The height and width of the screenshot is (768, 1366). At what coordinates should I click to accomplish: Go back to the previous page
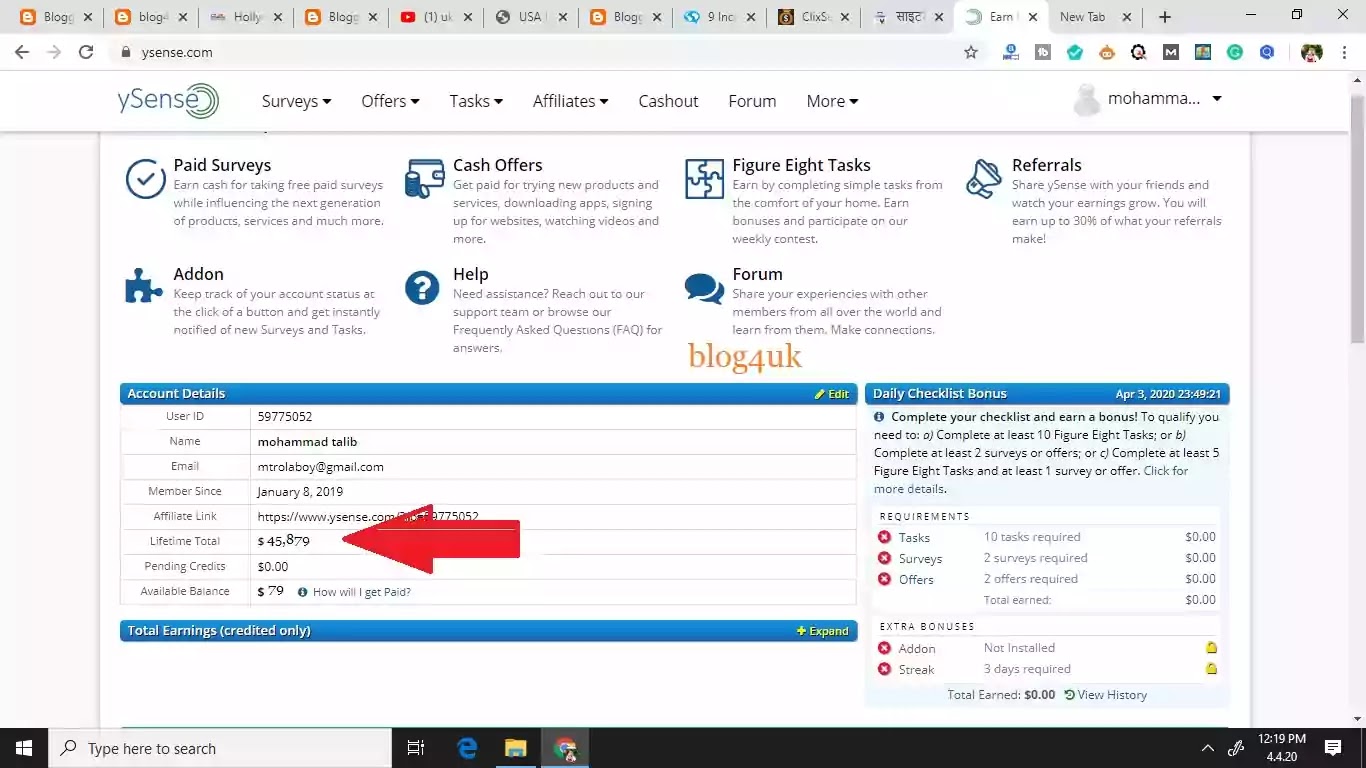click(x=22, y=52)
